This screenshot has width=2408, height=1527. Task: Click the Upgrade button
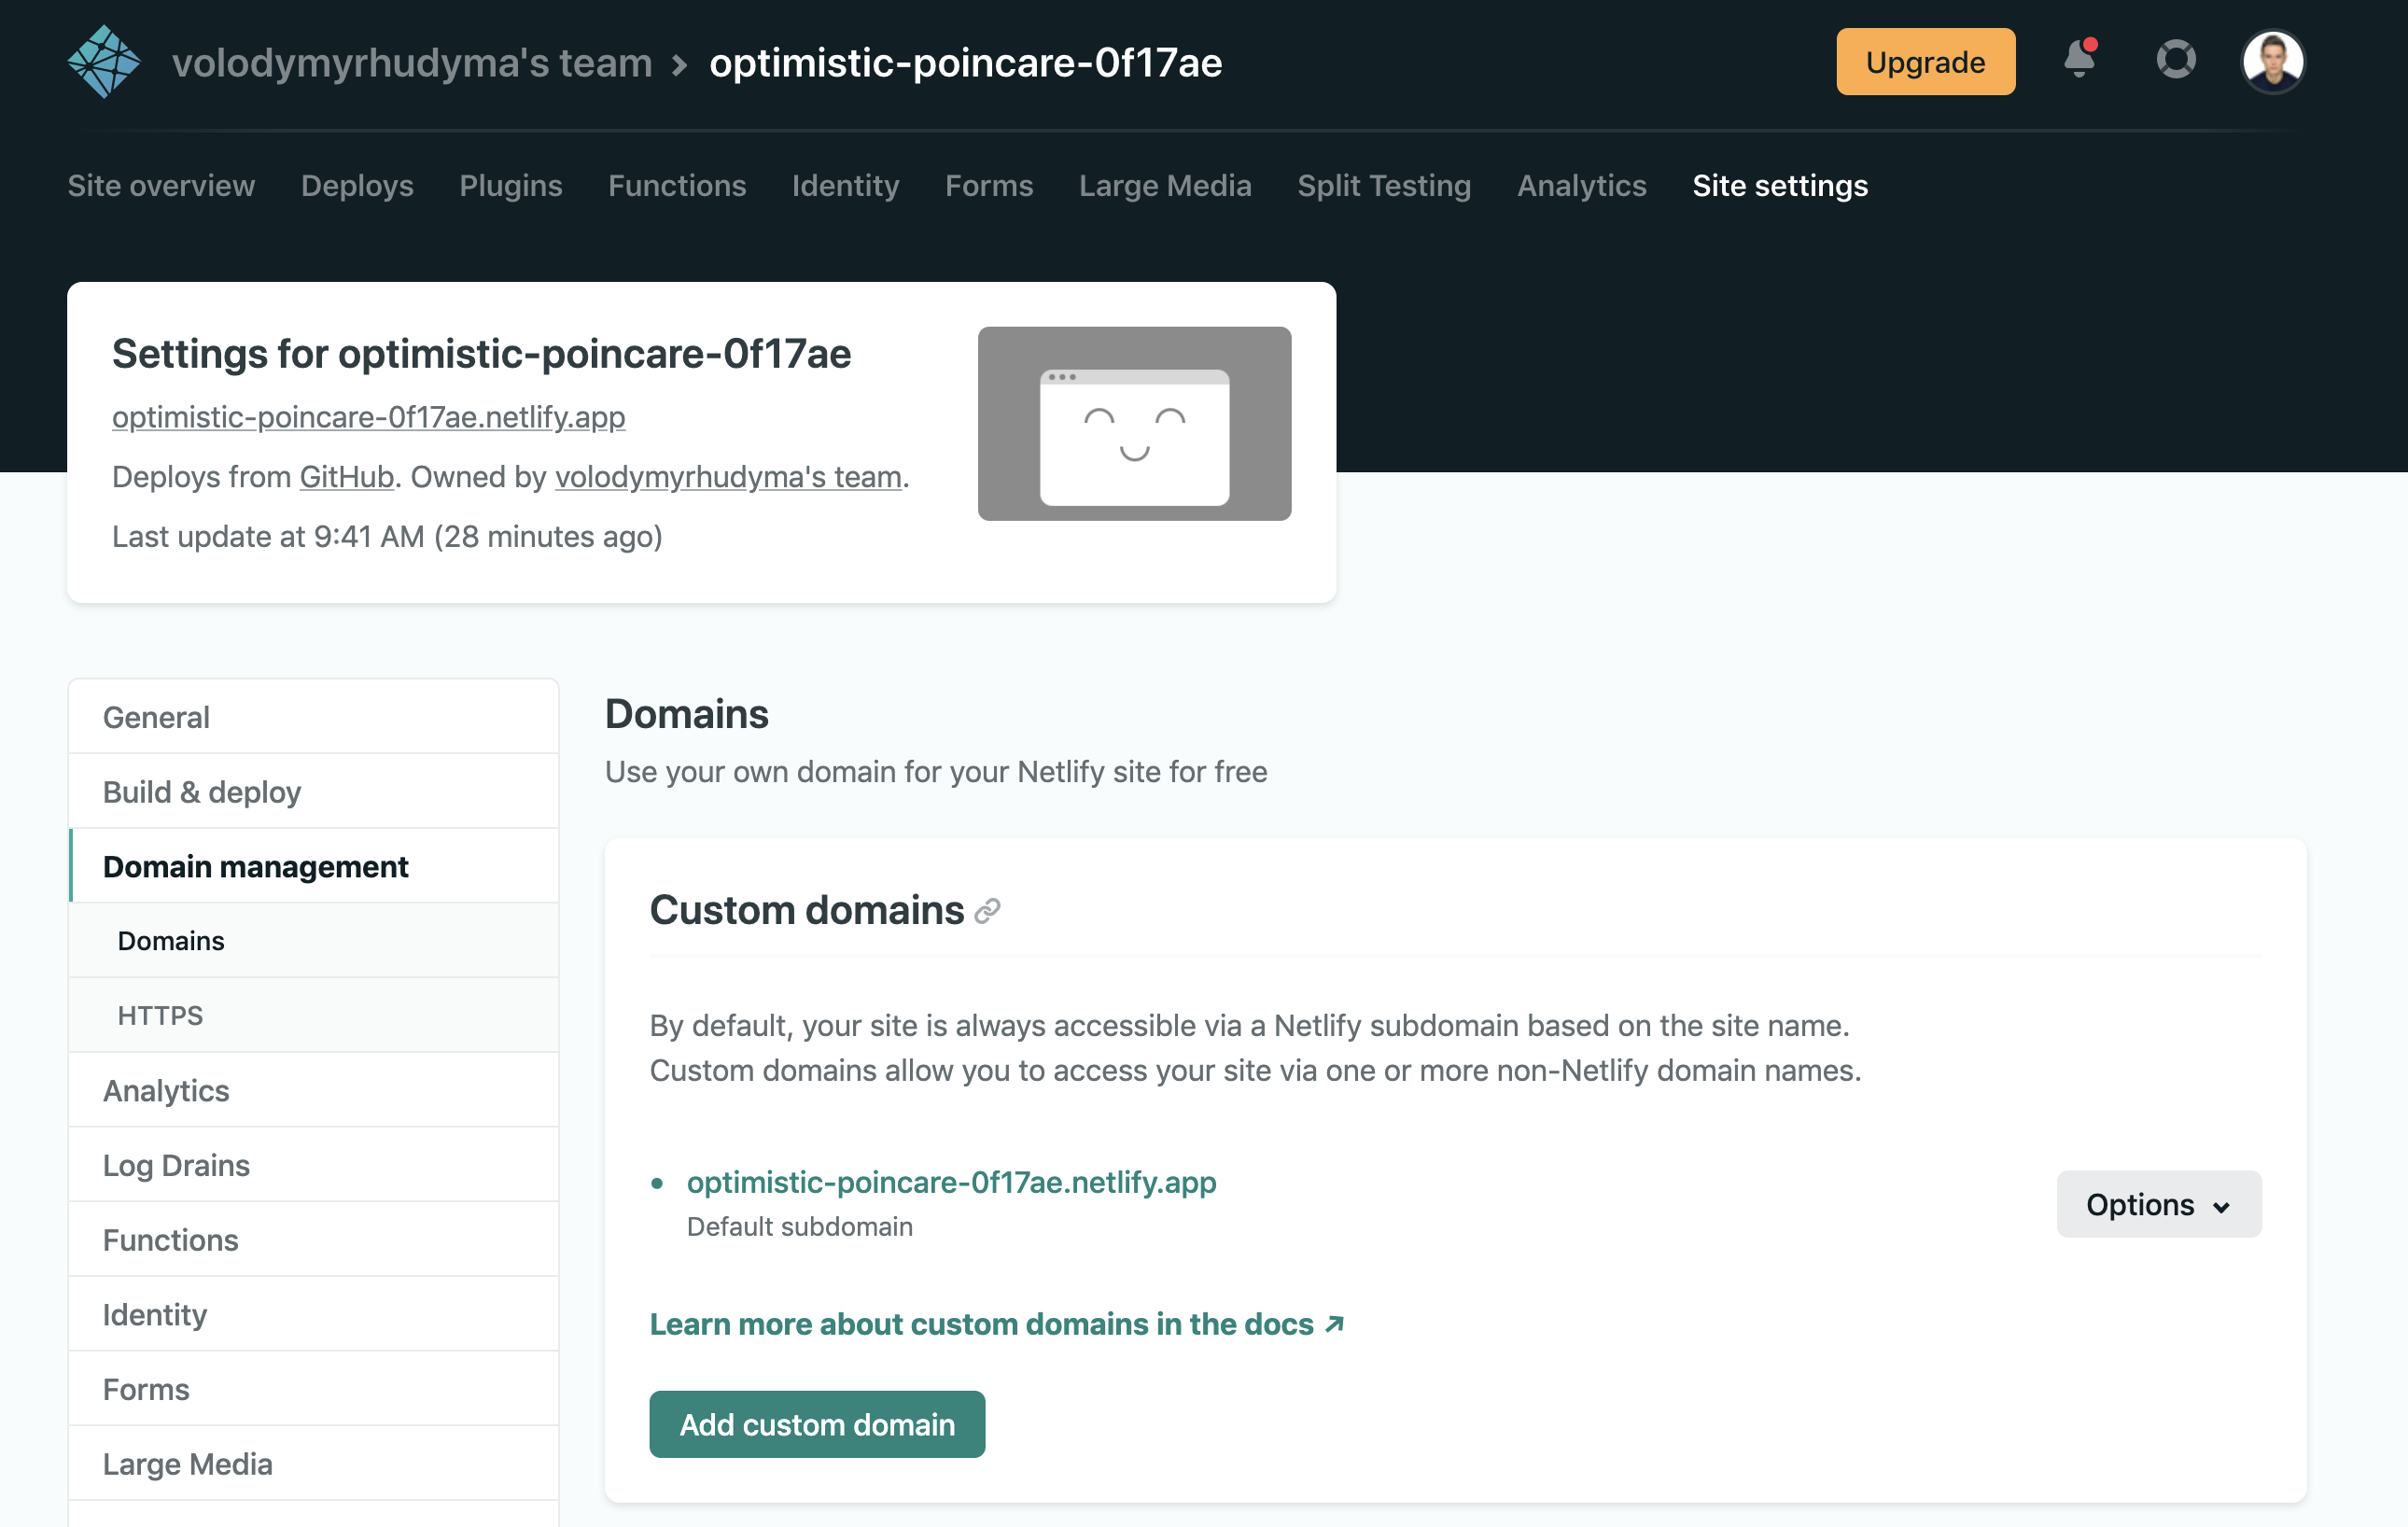[1925, 62]
